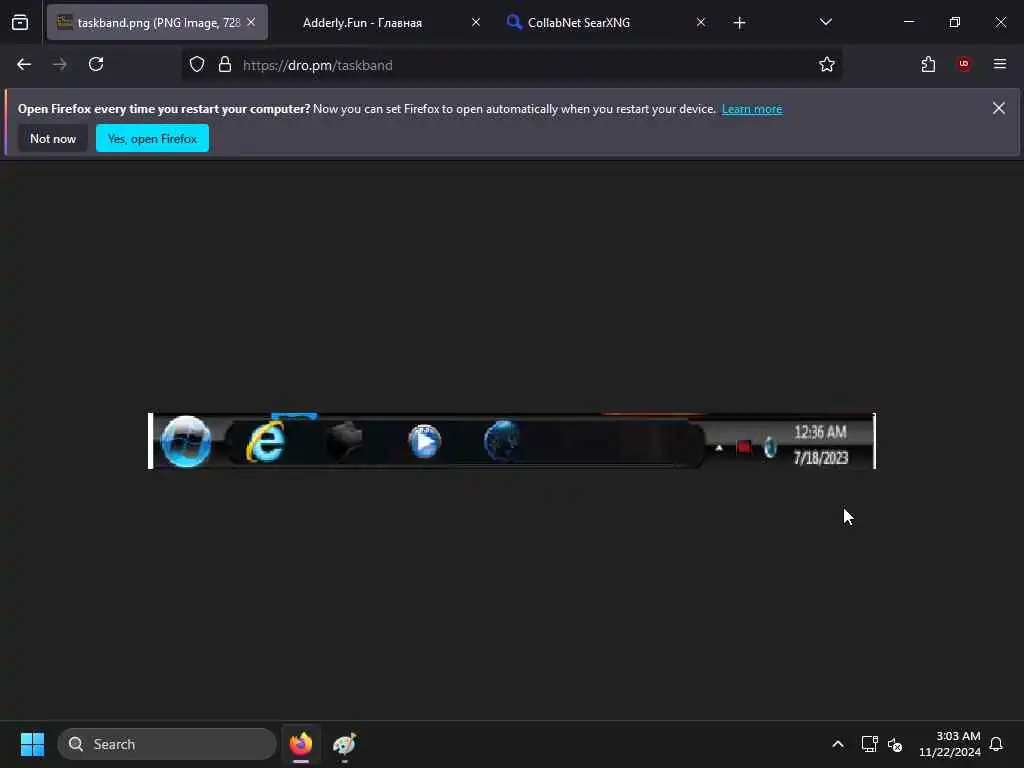Click Yes, open Firefox button
This screenshot has height=768, width=1024.
[x=152, y=138]
